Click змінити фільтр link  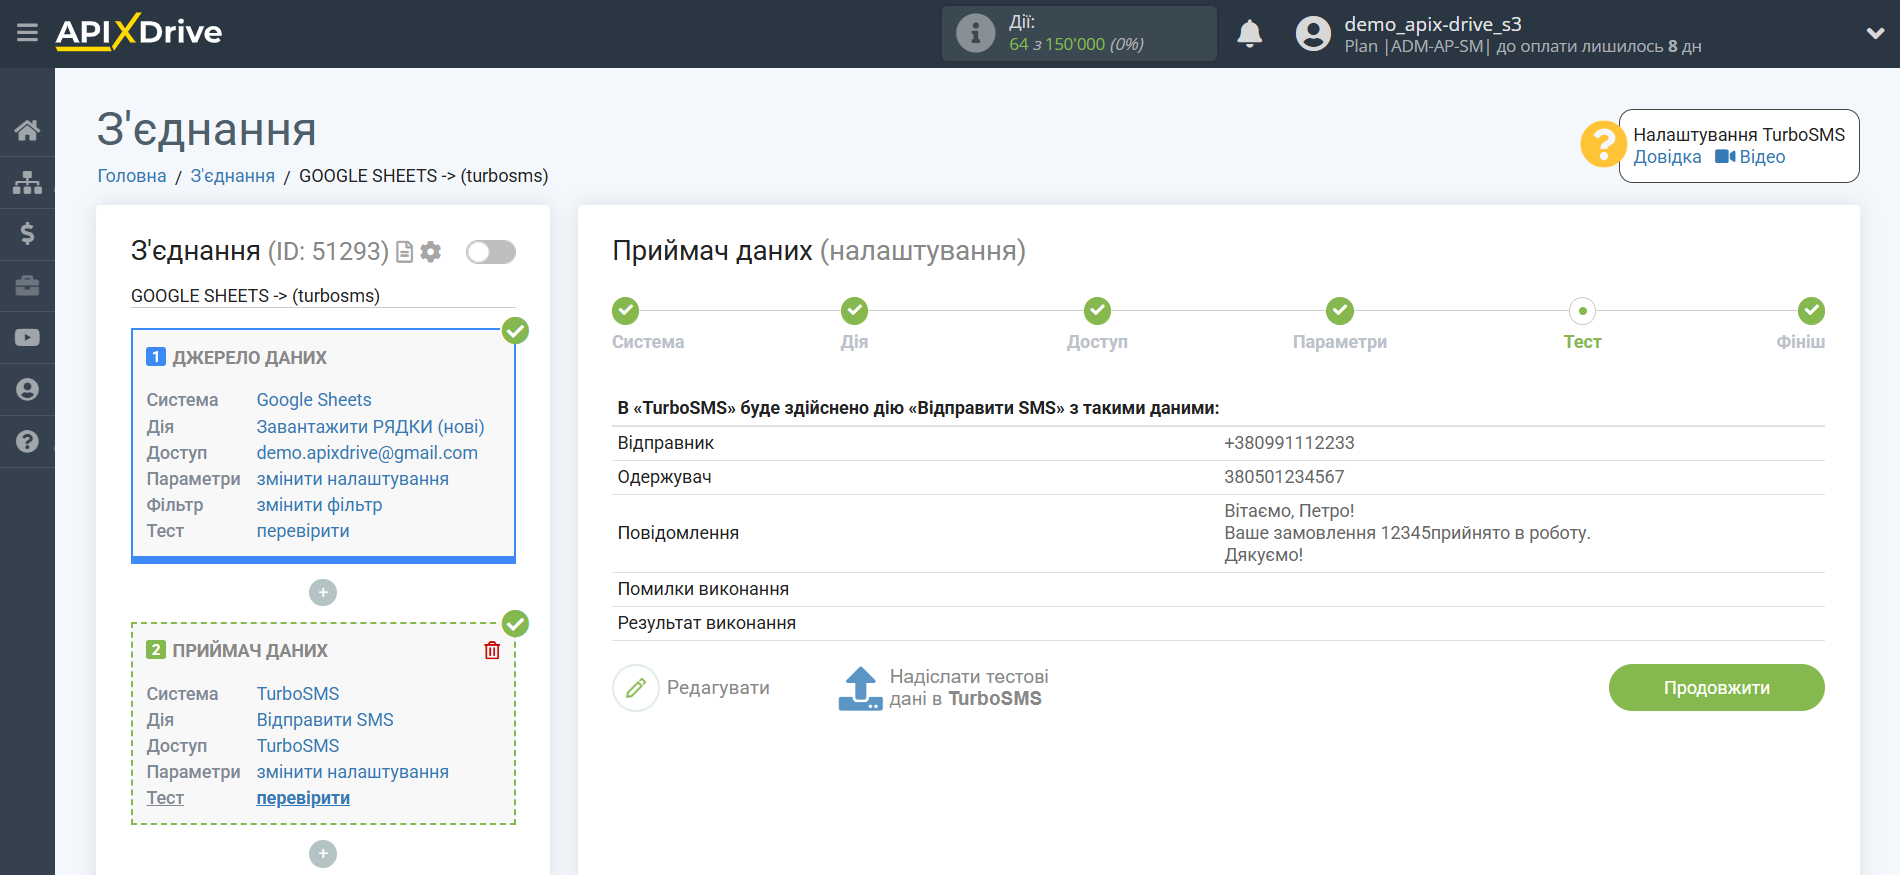pos(319,505)
